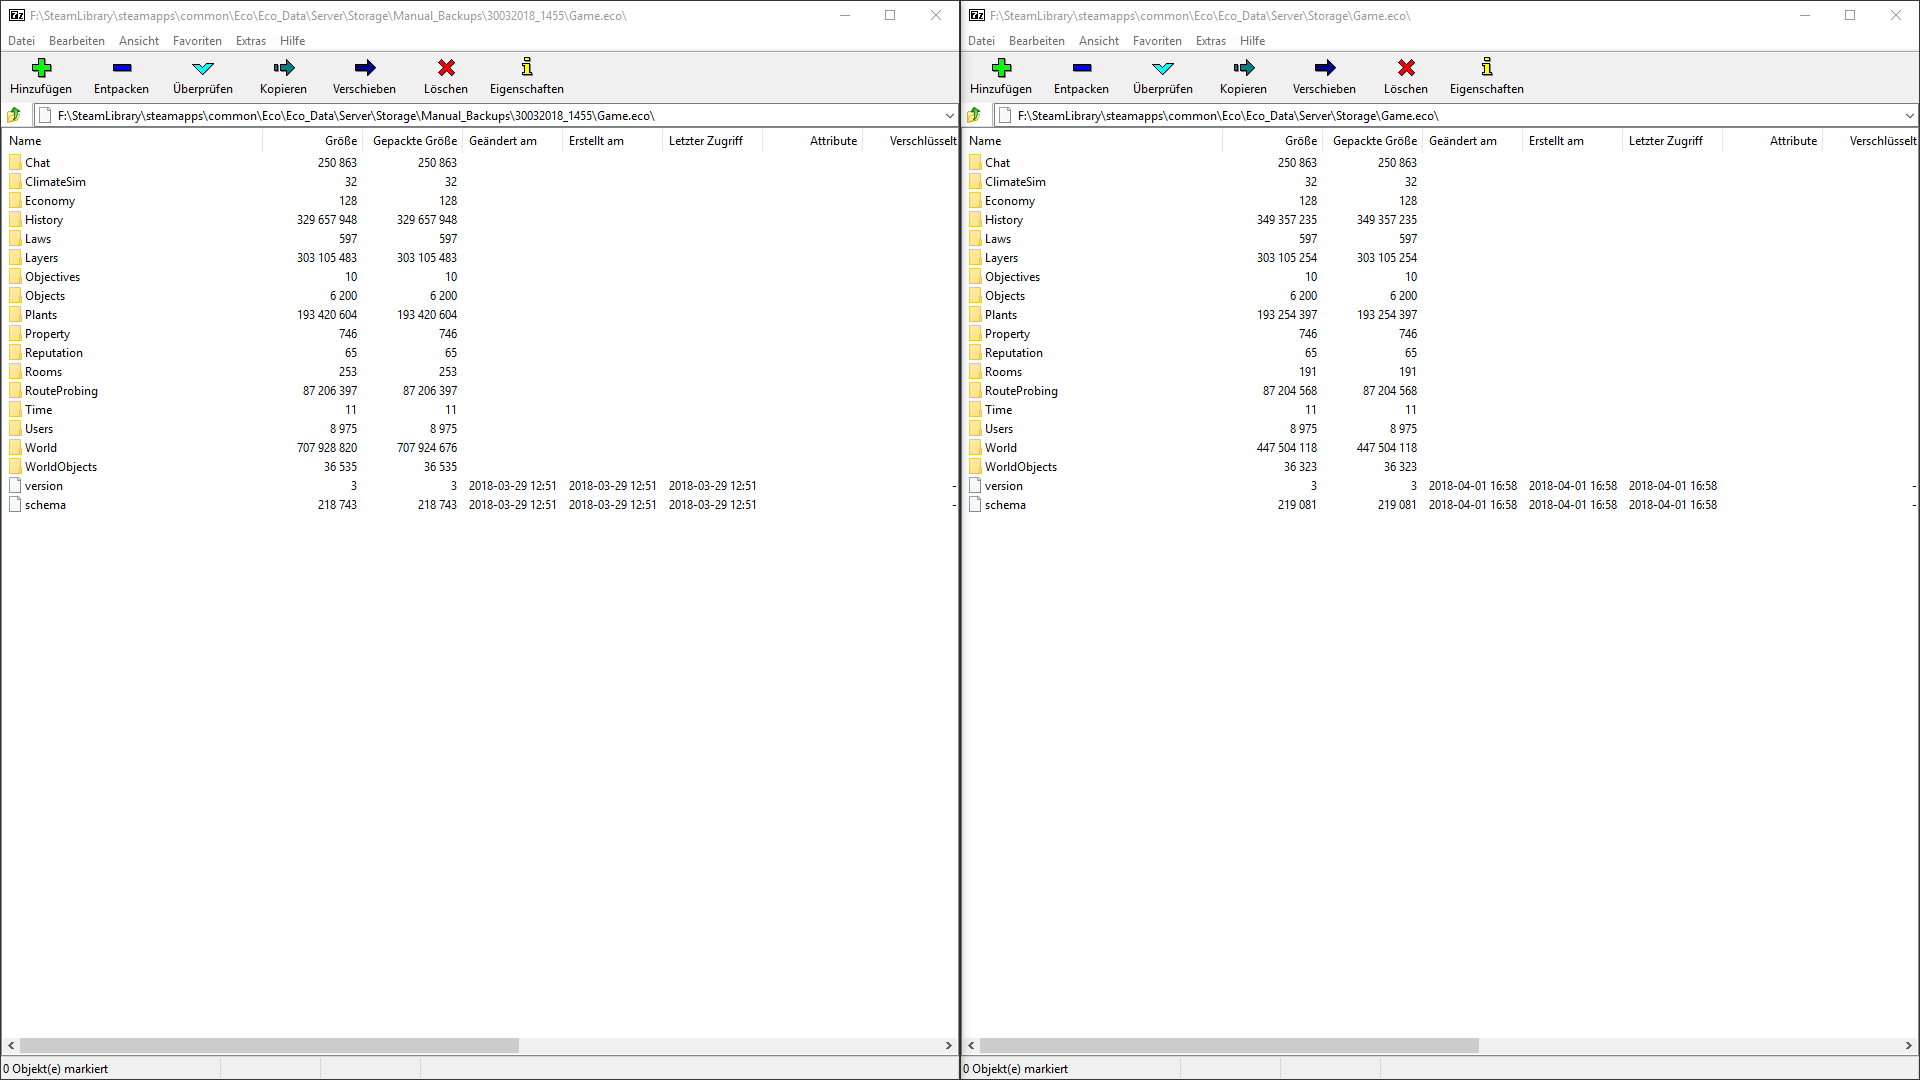
Task: Click parent folder up-arrow in left window
Action: pos(14,115)
